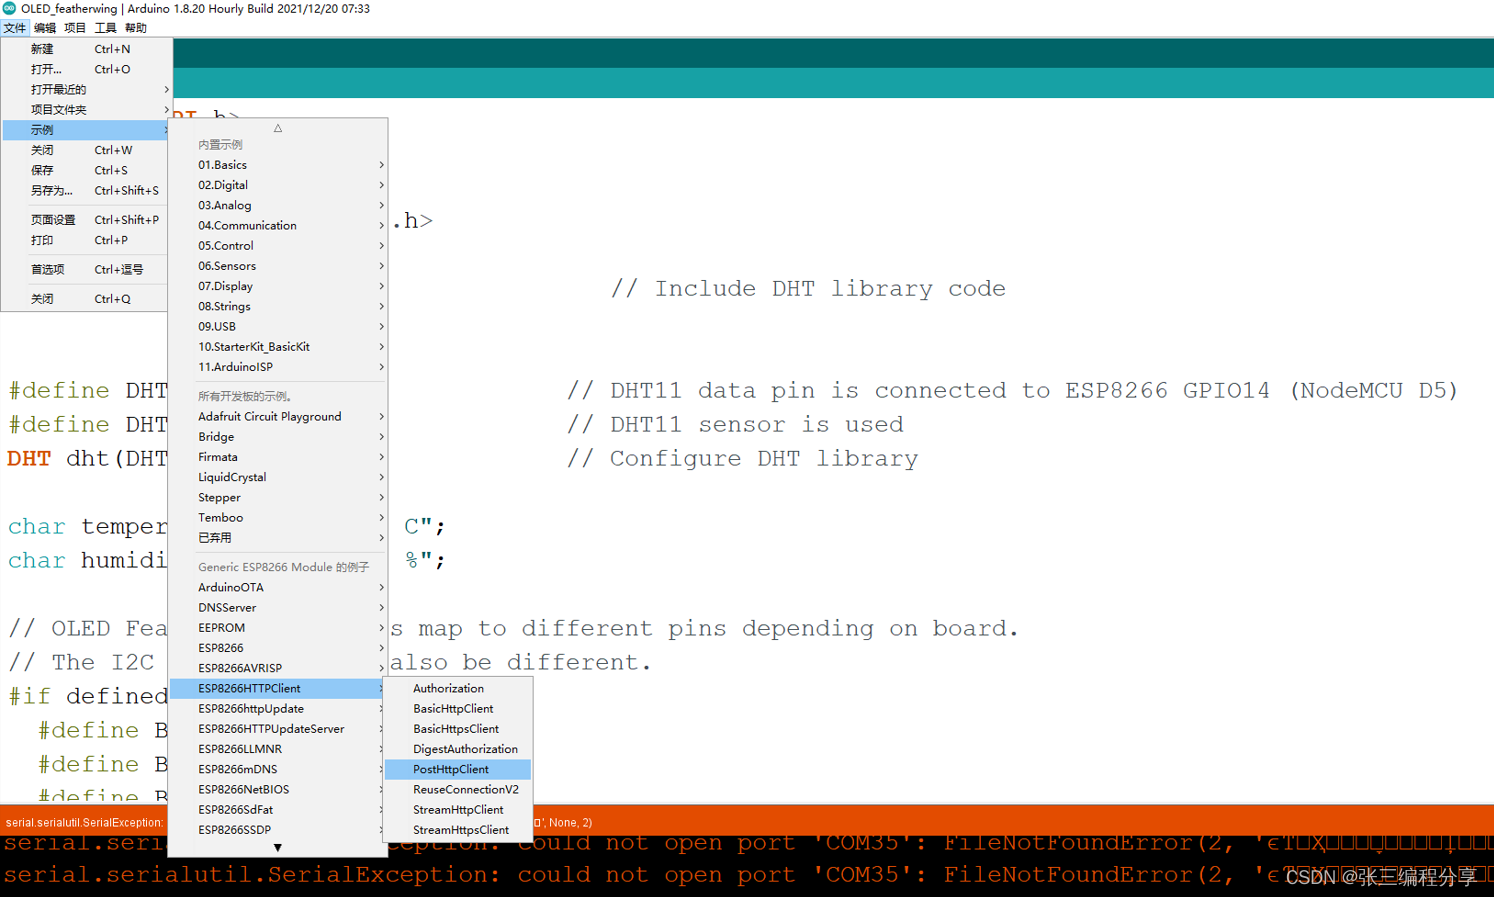The height and width of the screenshot is (897, 1494).
Task: Open Firmata examples submenu
Action: 278,457
